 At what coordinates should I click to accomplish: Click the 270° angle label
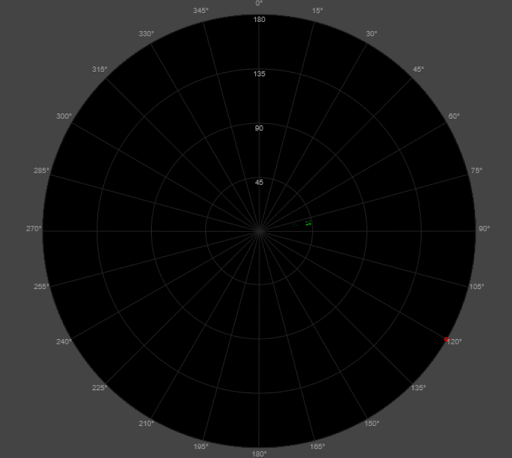(x=34, y=229)
